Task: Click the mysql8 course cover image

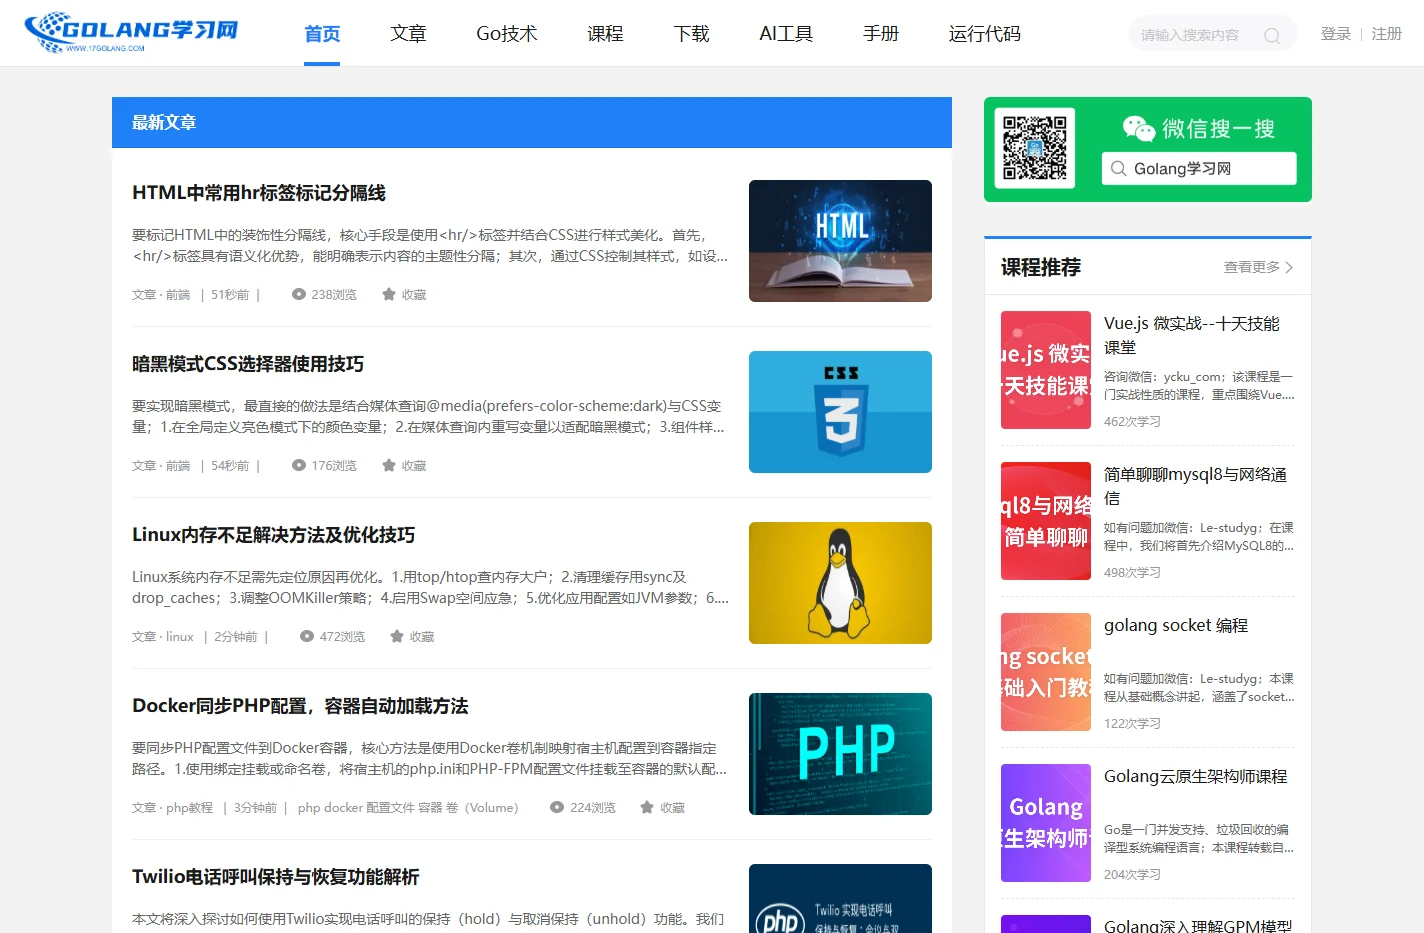Action: click(1046, 521)
